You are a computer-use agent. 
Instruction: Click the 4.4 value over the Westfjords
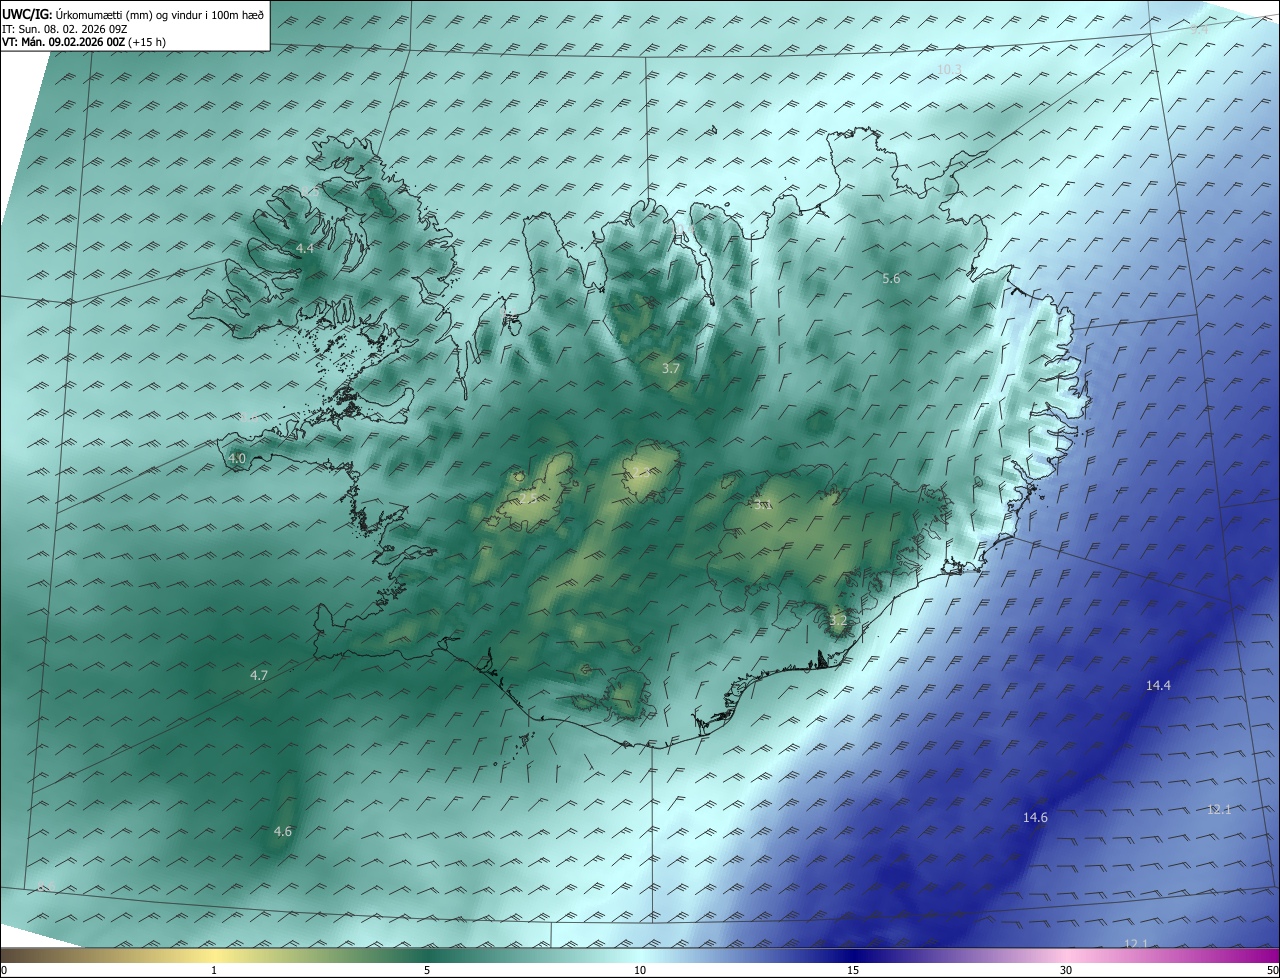tap(304, 248)
